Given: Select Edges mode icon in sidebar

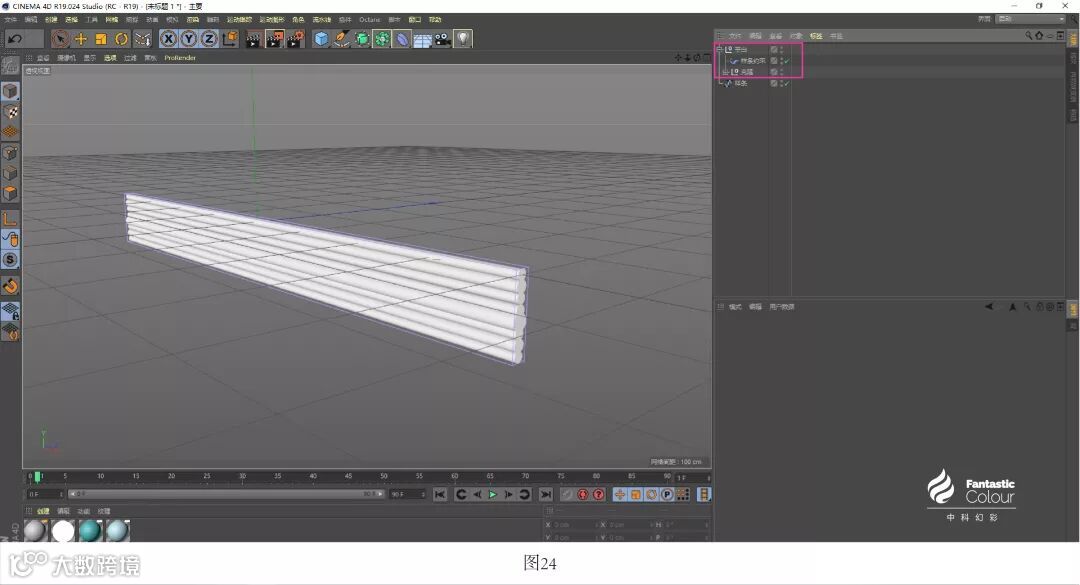Looking at the screenshot, I should click(10, 173).
